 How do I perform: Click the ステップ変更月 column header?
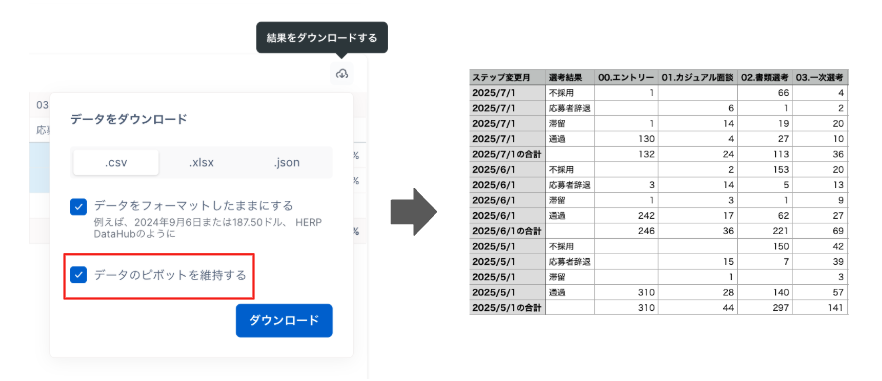pos(507,77)
